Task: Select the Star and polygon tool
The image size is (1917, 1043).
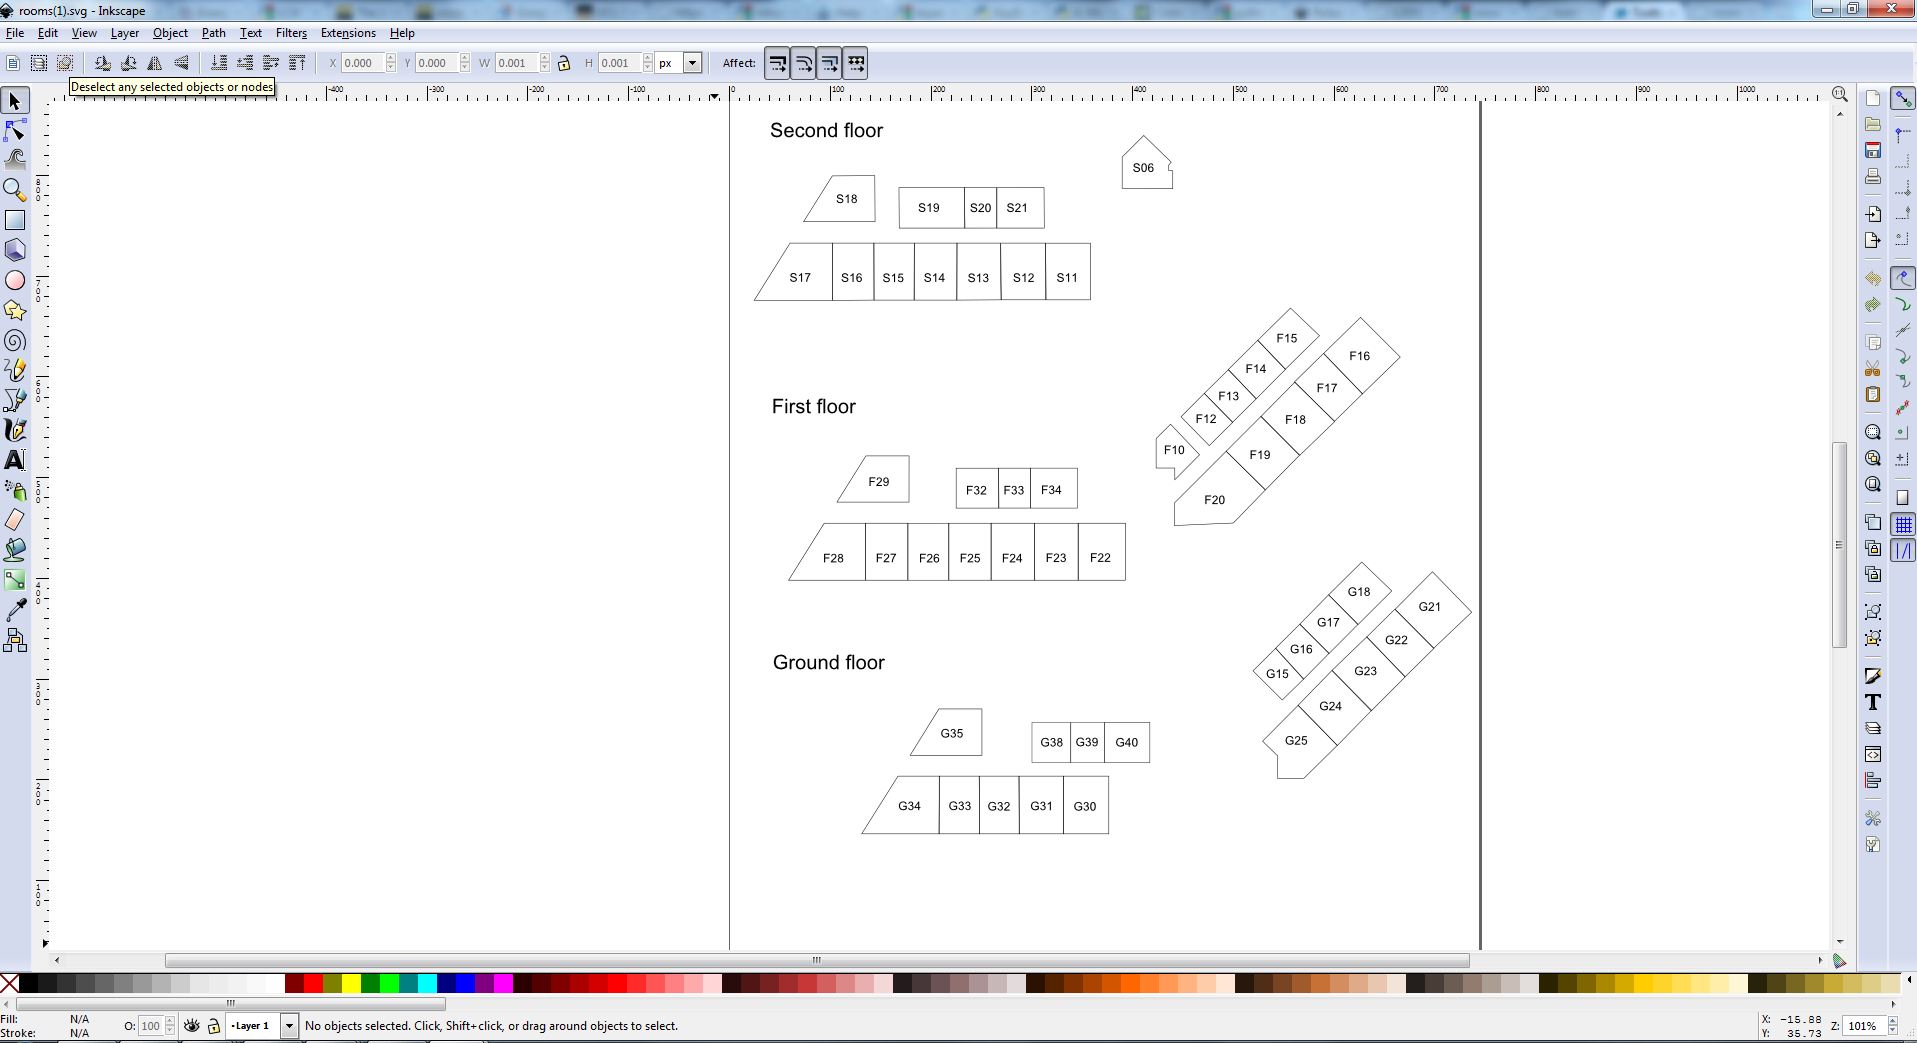Action: tap(15, 310)
